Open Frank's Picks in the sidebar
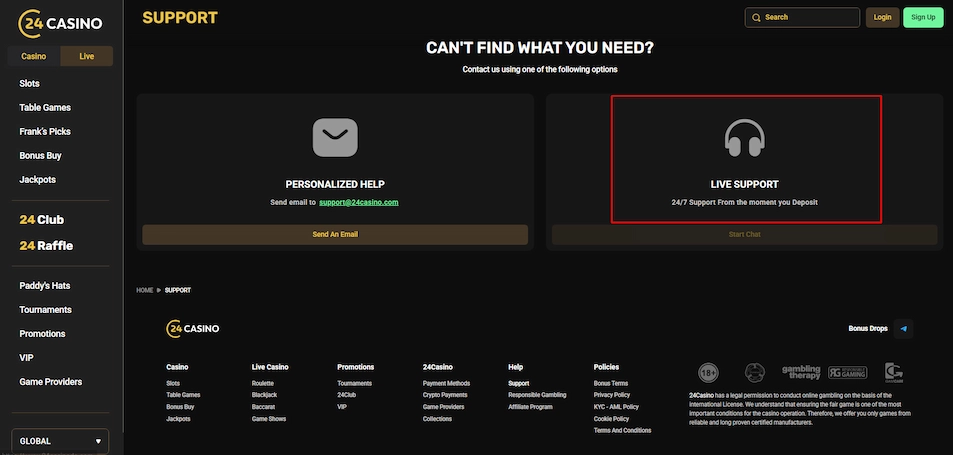This screenshot has height=455, width=953. (45, 131)
